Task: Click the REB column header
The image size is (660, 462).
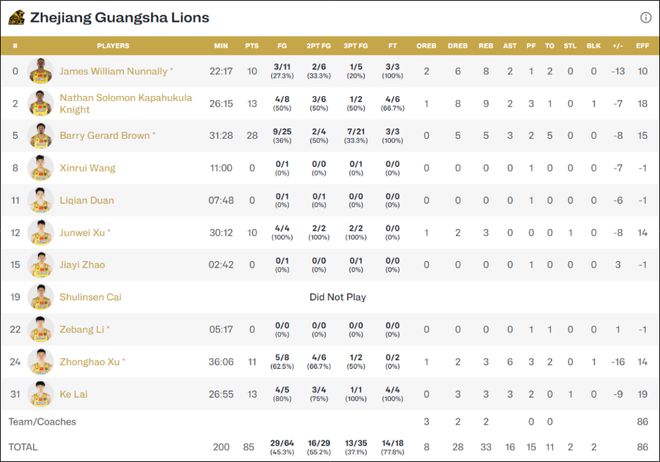Action: tap(486, 46)
